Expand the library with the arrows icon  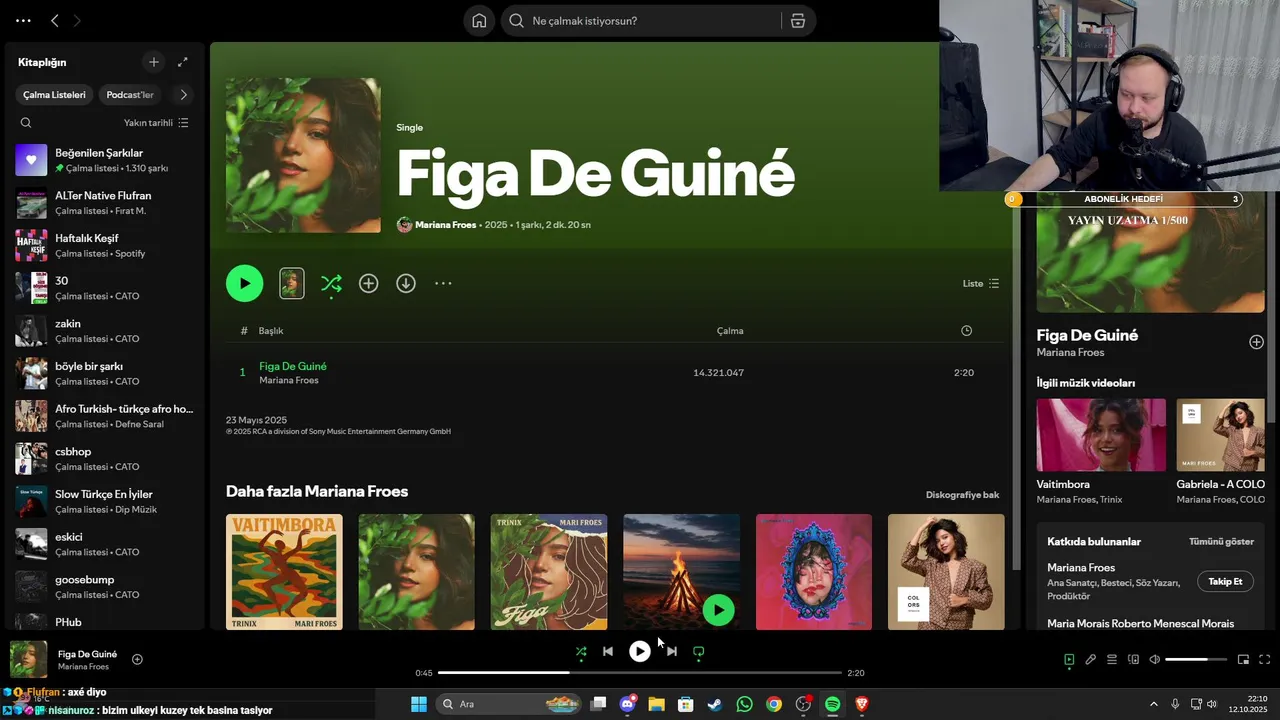183,62
